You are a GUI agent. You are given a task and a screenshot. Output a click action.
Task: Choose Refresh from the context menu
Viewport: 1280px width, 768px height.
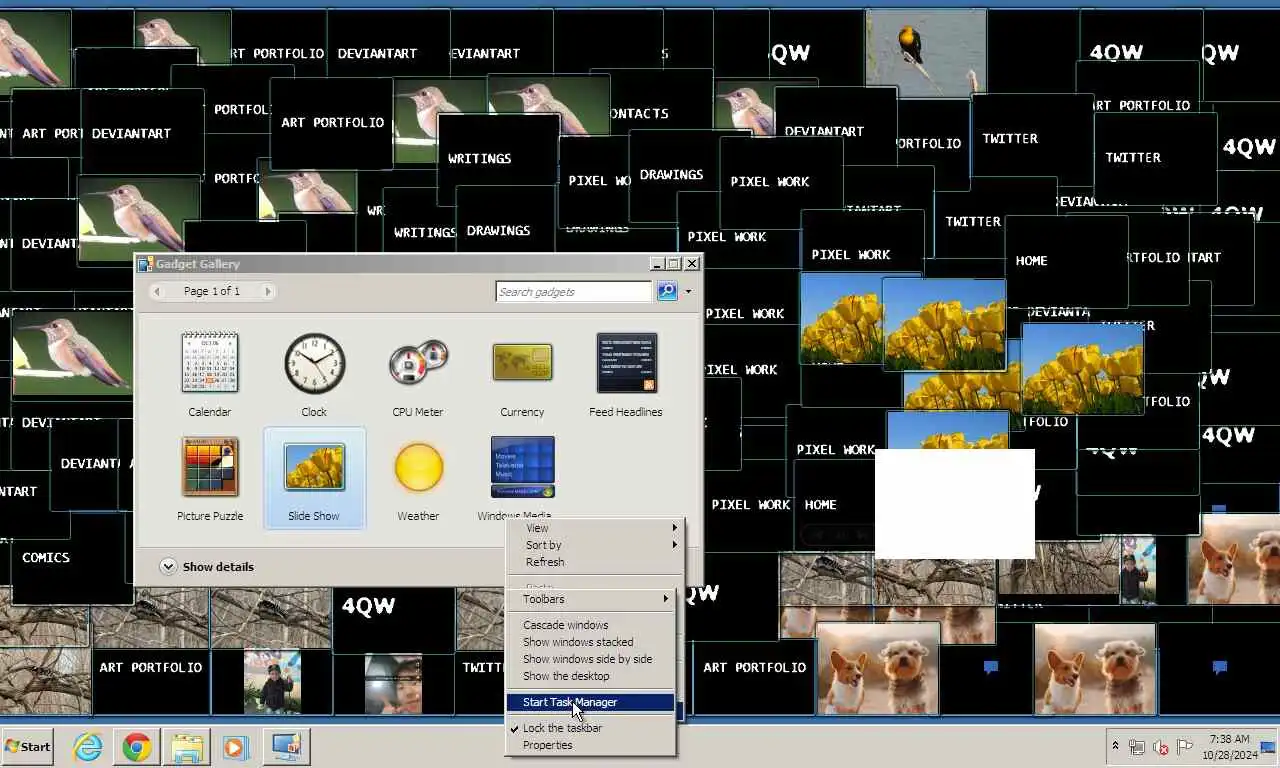pyautogui.click(x=597, y=562)
